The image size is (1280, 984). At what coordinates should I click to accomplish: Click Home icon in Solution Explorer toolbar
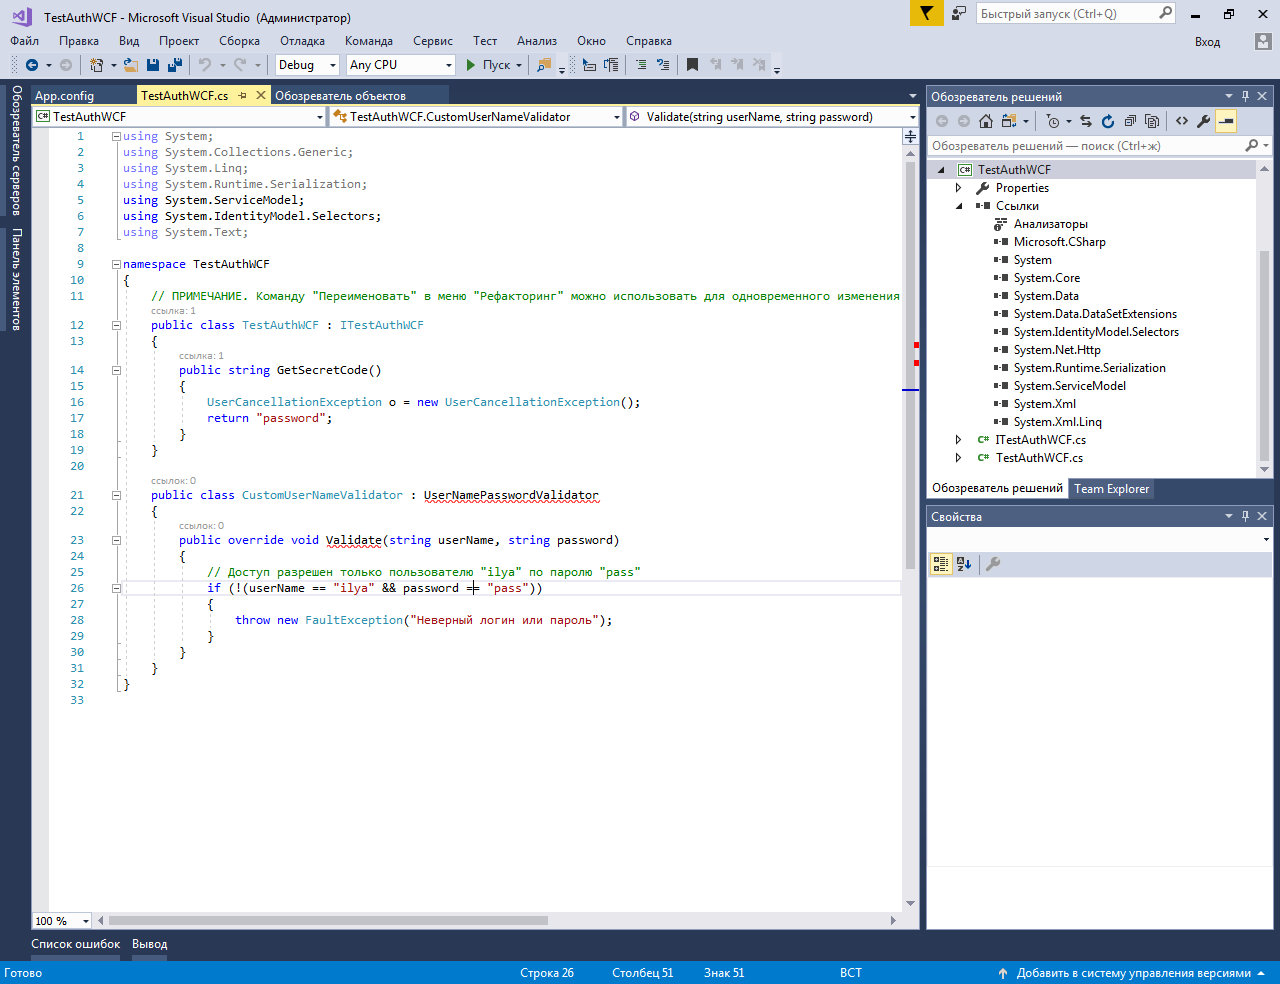(x=986, y=121)
